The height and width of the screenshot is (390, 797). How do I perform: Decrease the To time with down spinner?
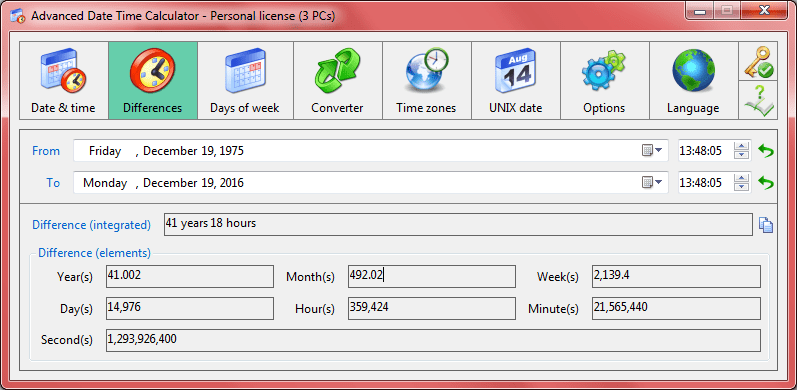click(742, 187)
